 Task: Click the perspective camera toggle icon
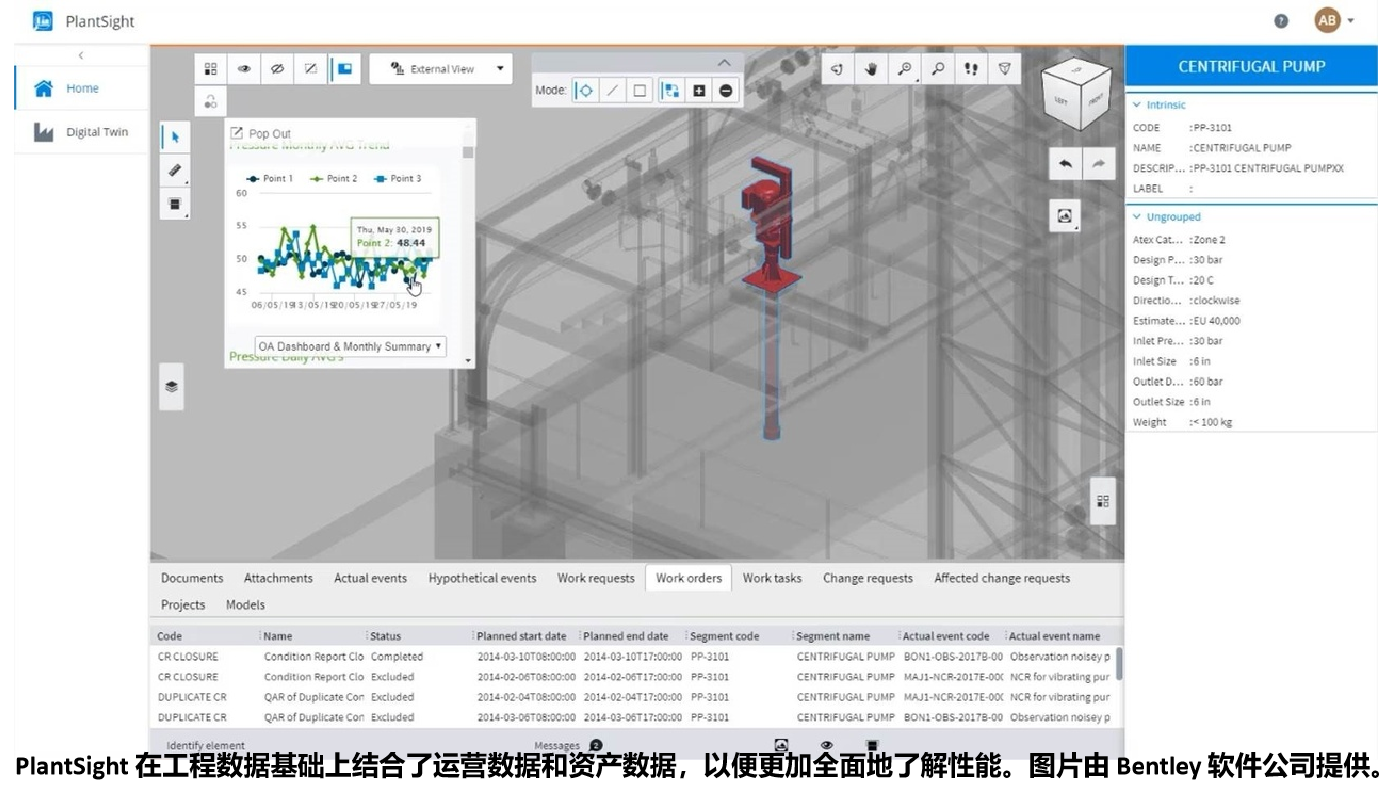(x=1005, y=69)
